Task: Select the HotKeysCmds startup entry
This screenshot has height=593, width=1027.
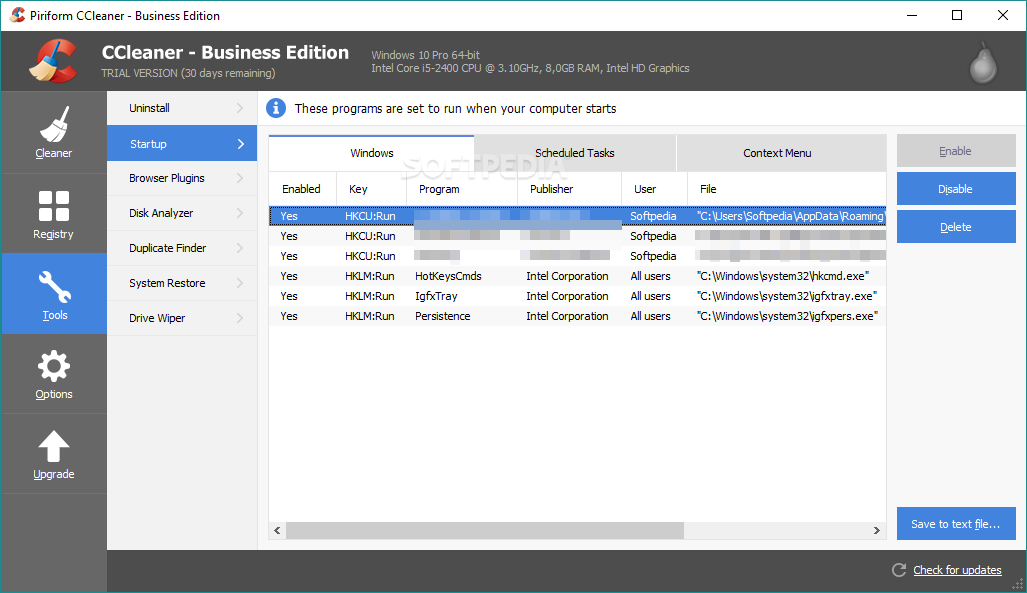Action: point(578,276)
